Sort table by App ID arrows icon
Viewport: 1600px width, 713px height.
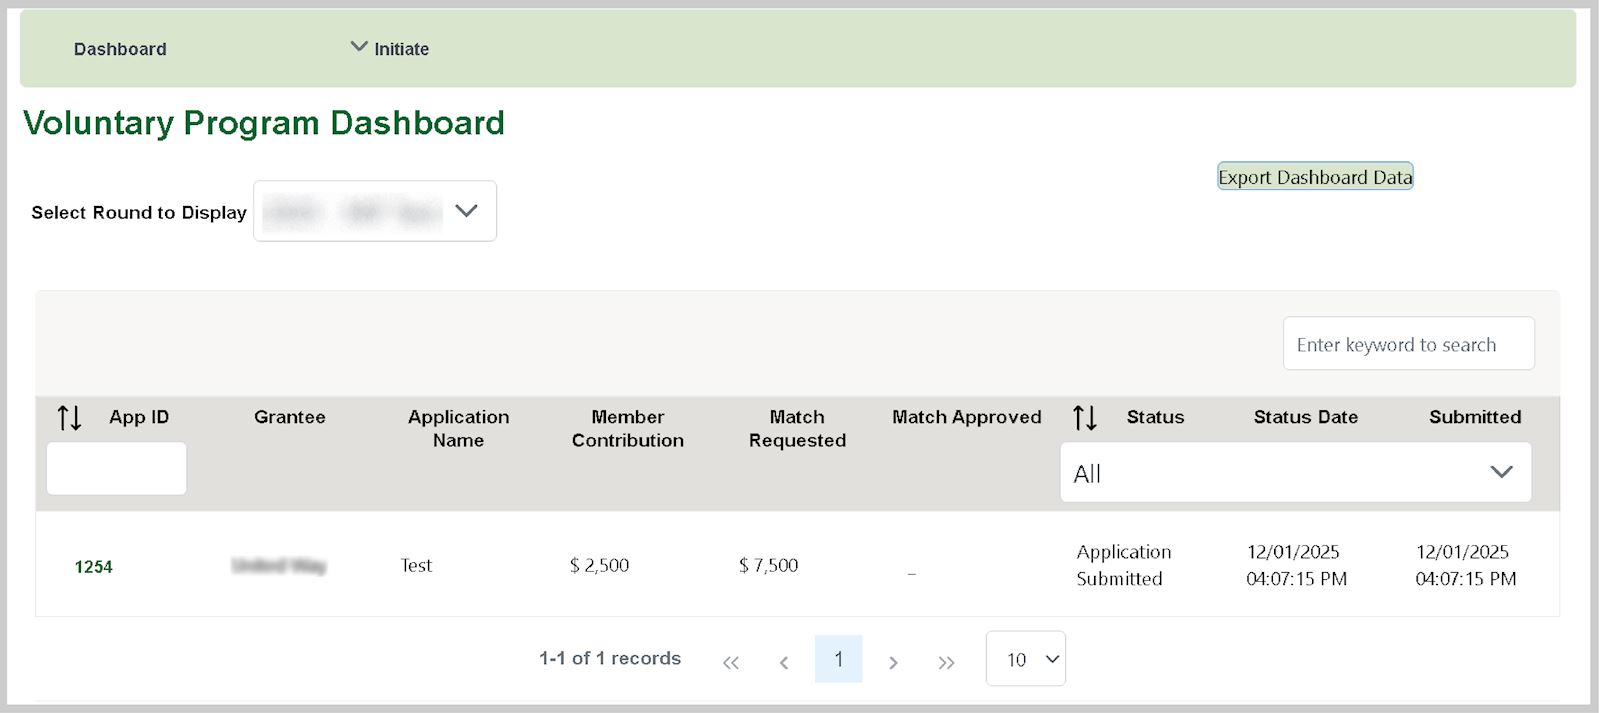[x=69, y=418]
